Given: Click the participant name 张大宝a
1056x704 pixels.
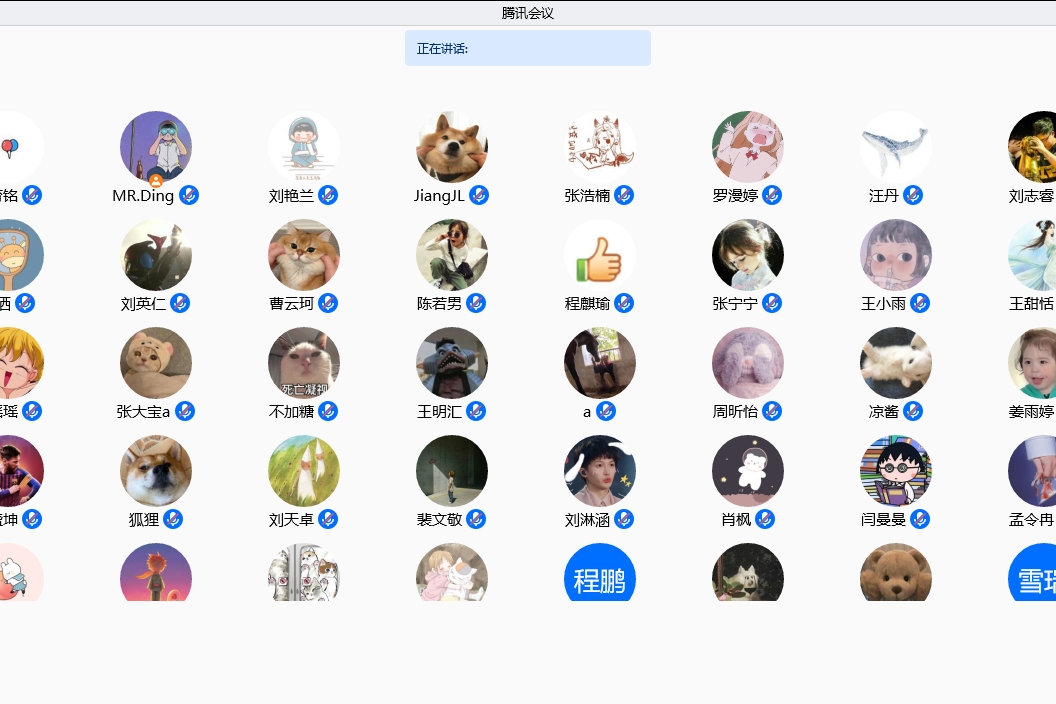Looking at the screenshot, I should pos(143,412).
